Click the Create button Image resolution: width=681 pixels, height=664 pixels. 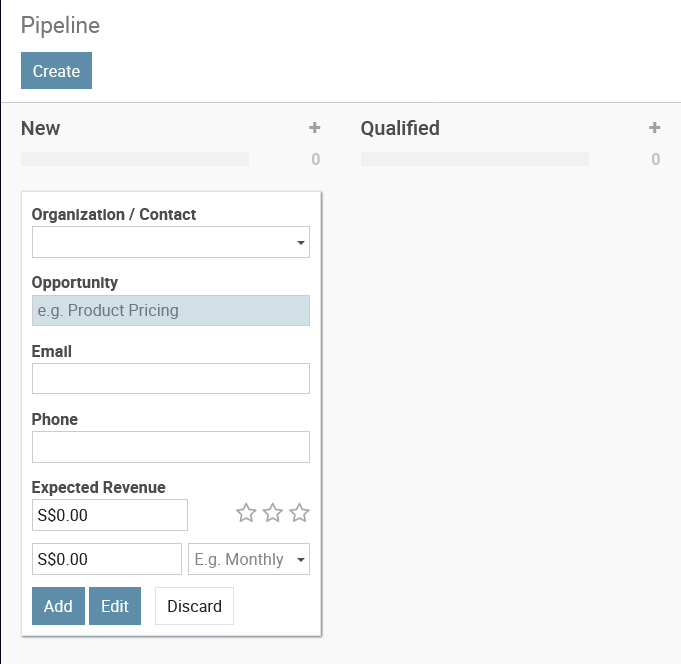click(x=56, y=71)
